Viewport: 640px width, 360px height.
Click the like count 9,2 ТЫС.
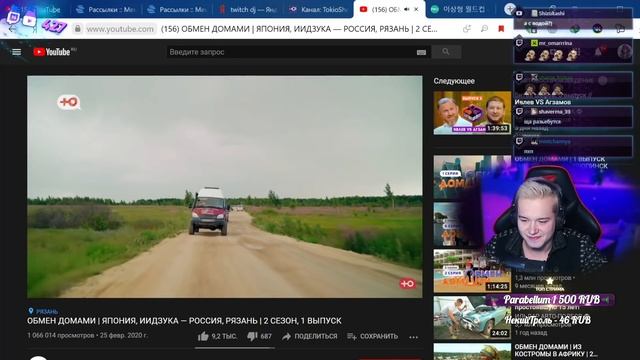[x=224, y=336]
